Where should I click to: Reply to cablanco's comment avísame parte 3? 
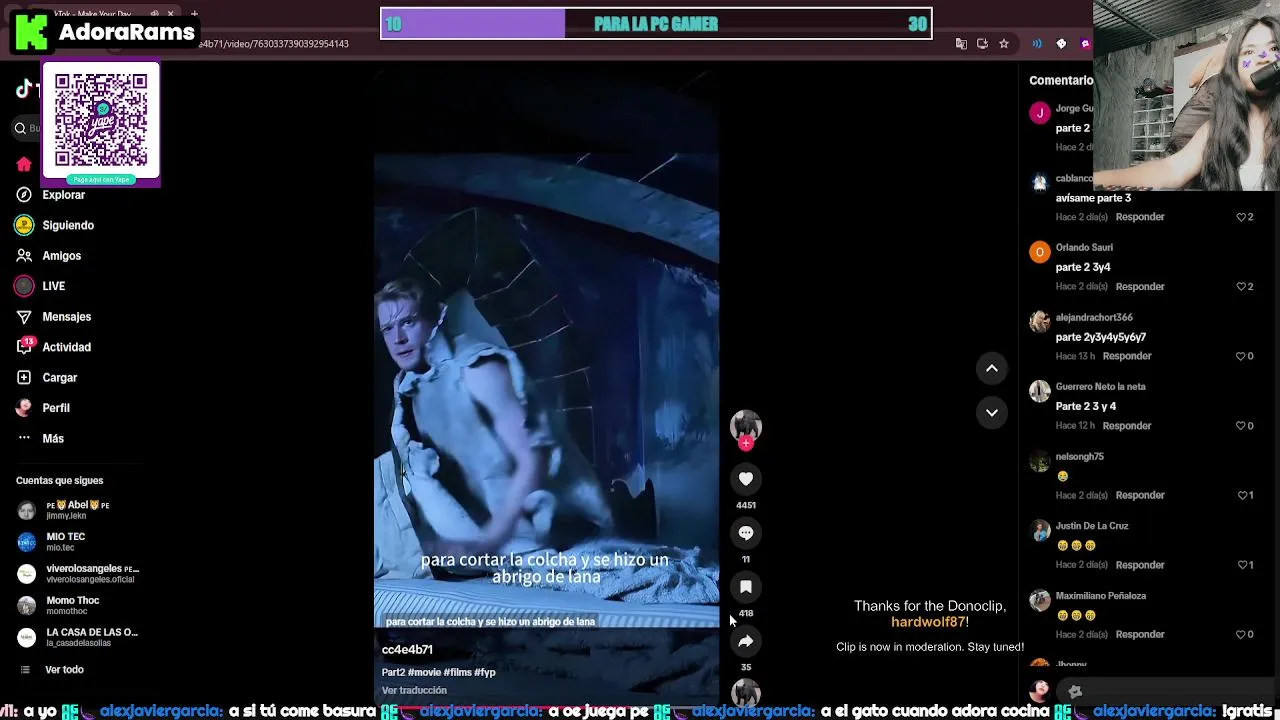1140,217
